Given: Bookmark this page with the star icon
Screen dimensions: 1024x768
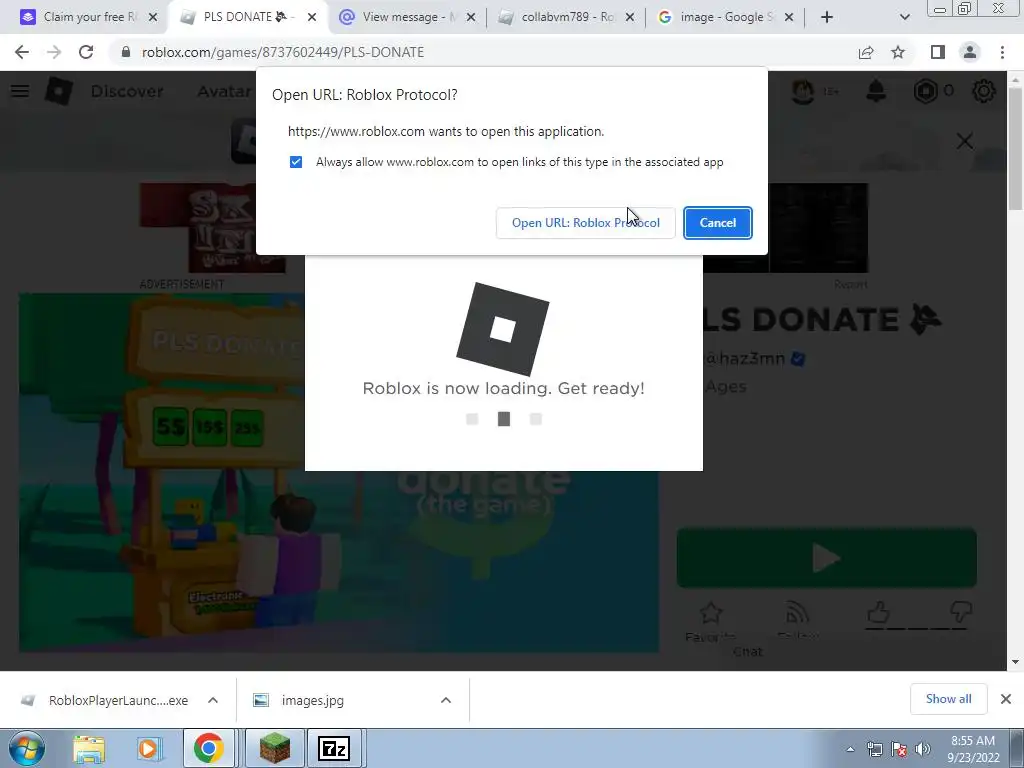Looking at the screenshot, I should [898, 52].
